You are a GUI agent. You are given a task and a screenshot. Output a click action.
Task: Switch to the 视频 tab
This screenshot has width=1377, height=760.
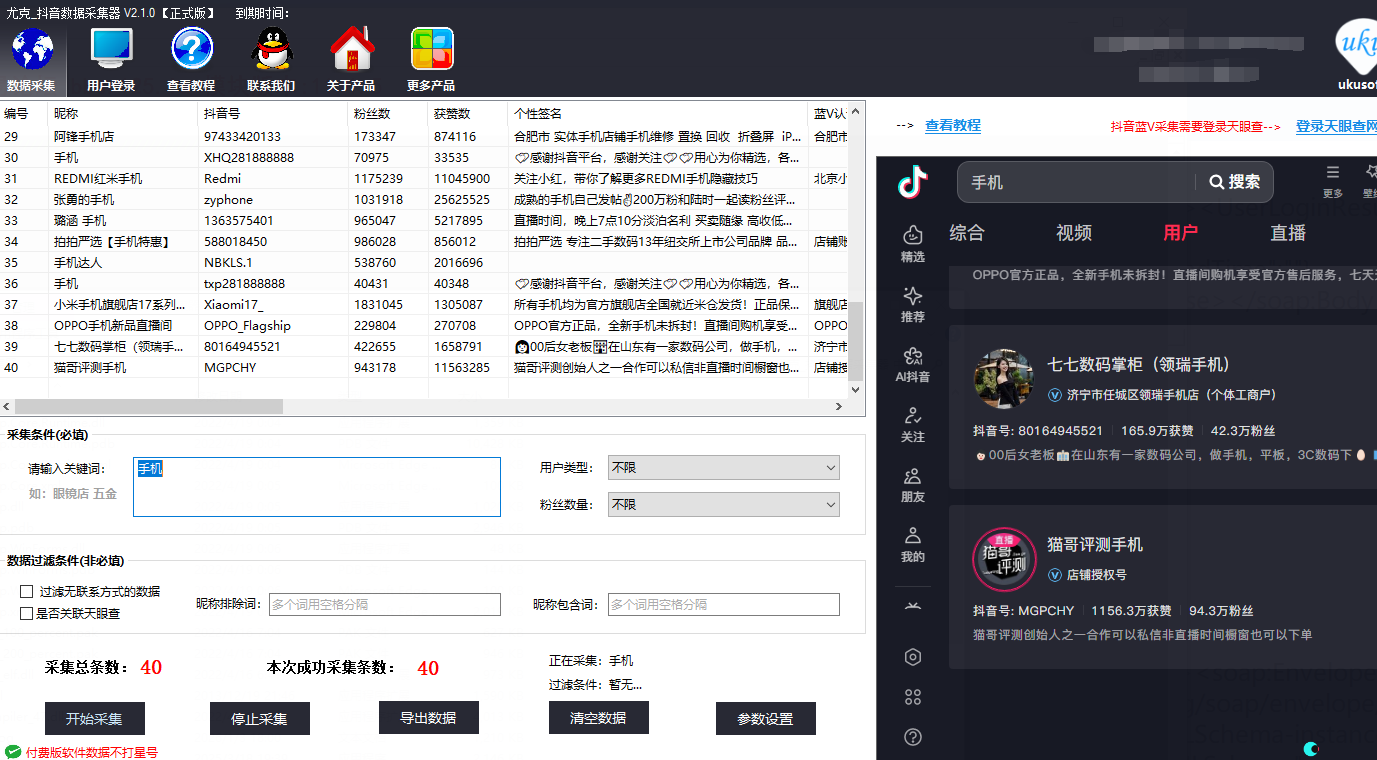(1072, 232)
